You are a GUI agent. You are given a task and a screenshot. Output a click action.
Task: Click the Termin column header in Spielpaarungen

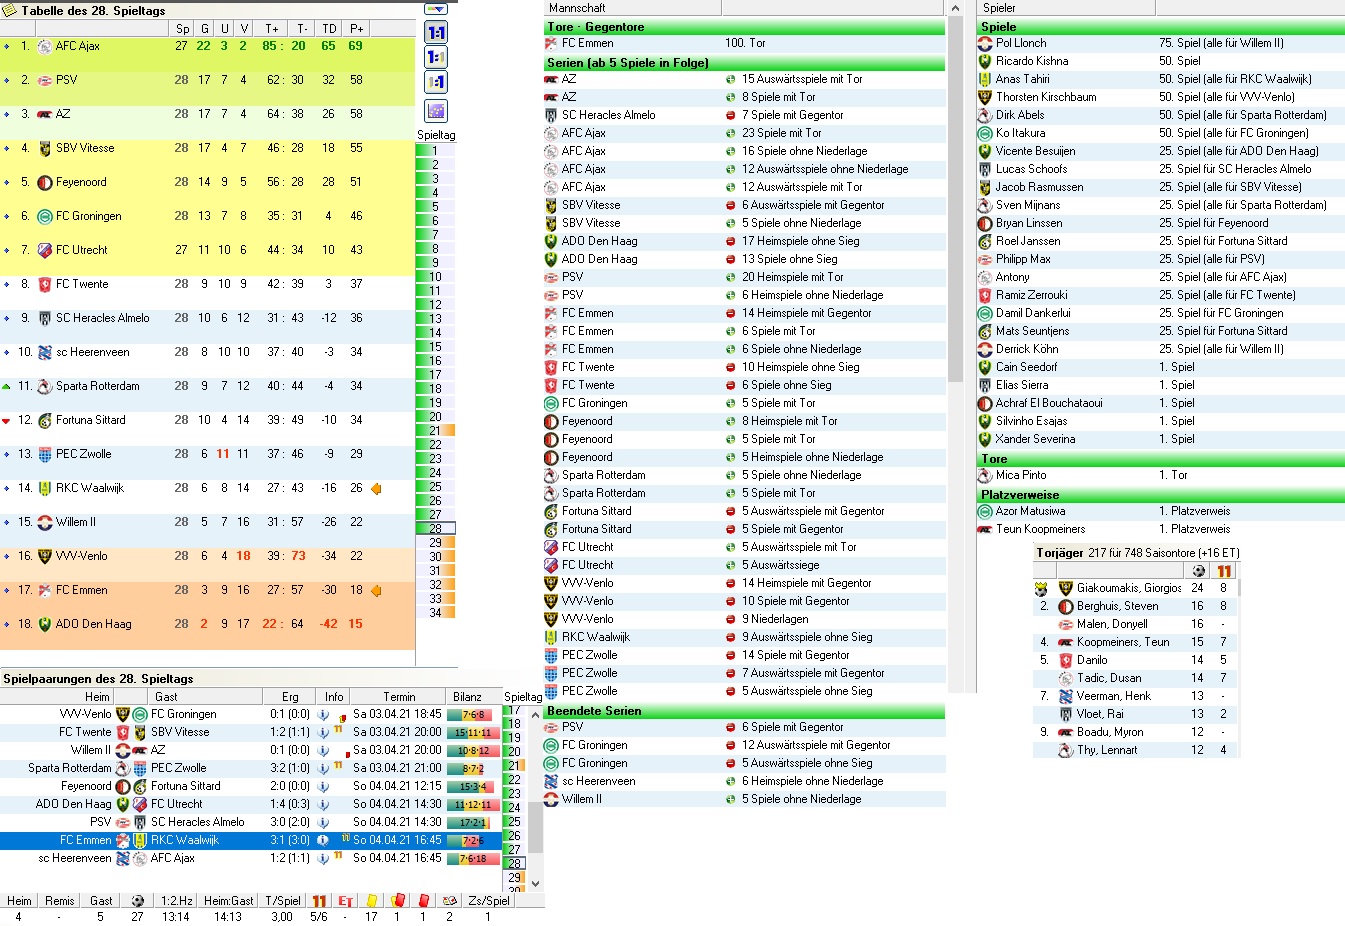point(399,697)
